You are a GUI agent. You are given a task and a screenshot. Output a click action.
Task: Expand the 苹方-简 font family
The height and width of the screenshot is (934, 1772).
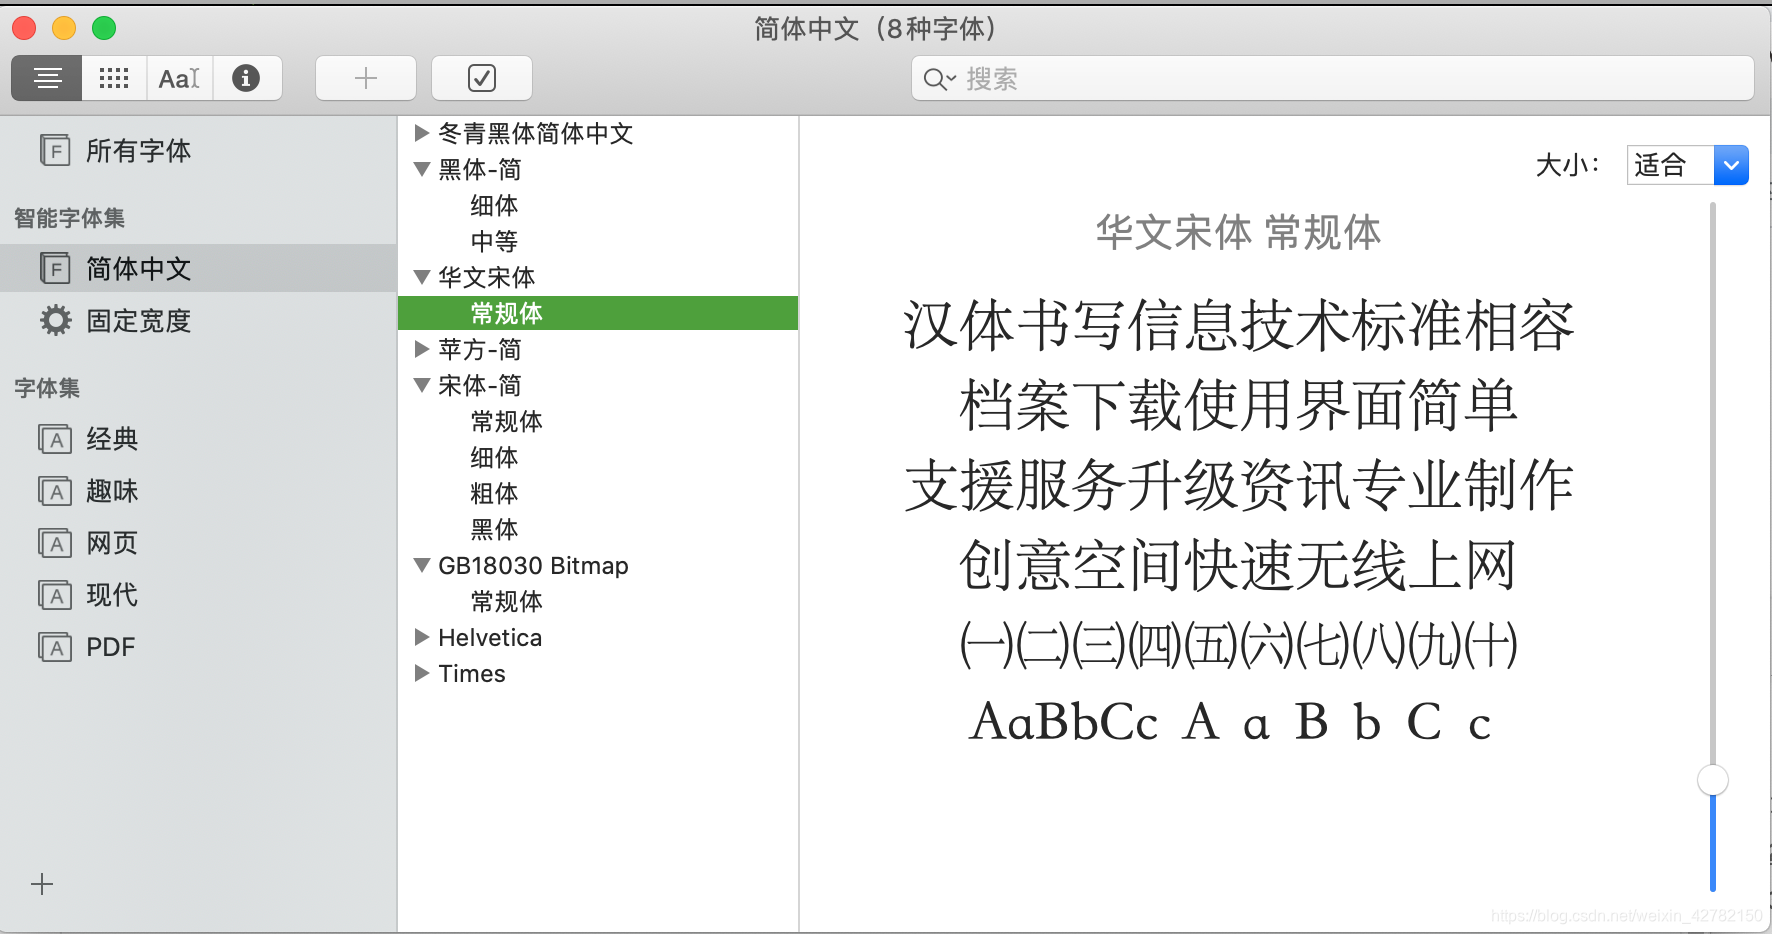422,349
